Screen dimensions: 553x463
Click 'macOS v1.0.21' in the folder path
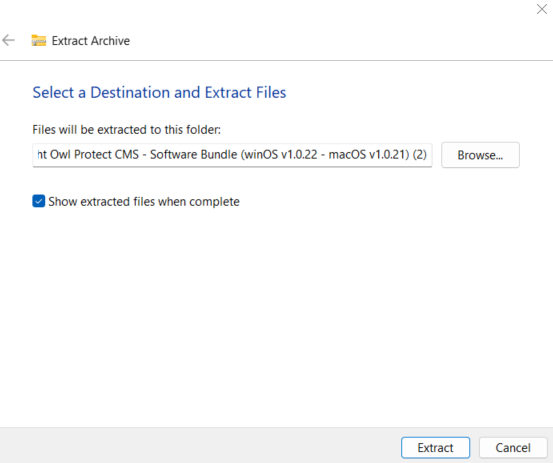click(367, 155)
